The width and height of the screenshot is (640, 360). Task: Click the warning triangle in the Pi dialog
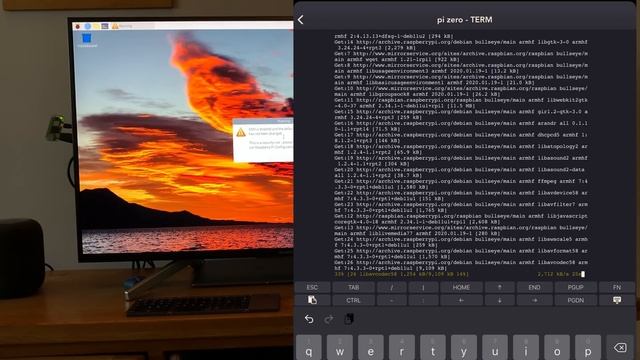241,132
